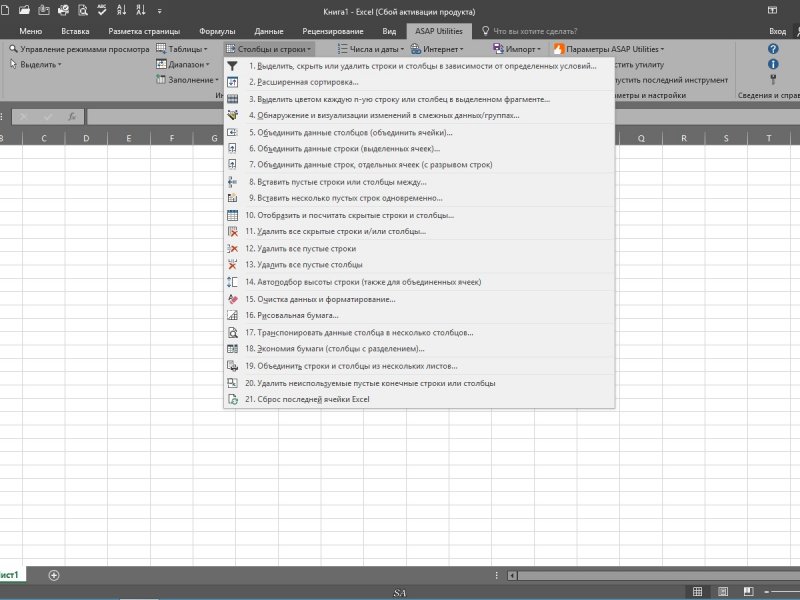The height and width of the screenshot is (600, 800).
Task: Click the Вход sign-in link
Action: pos(777,31)
